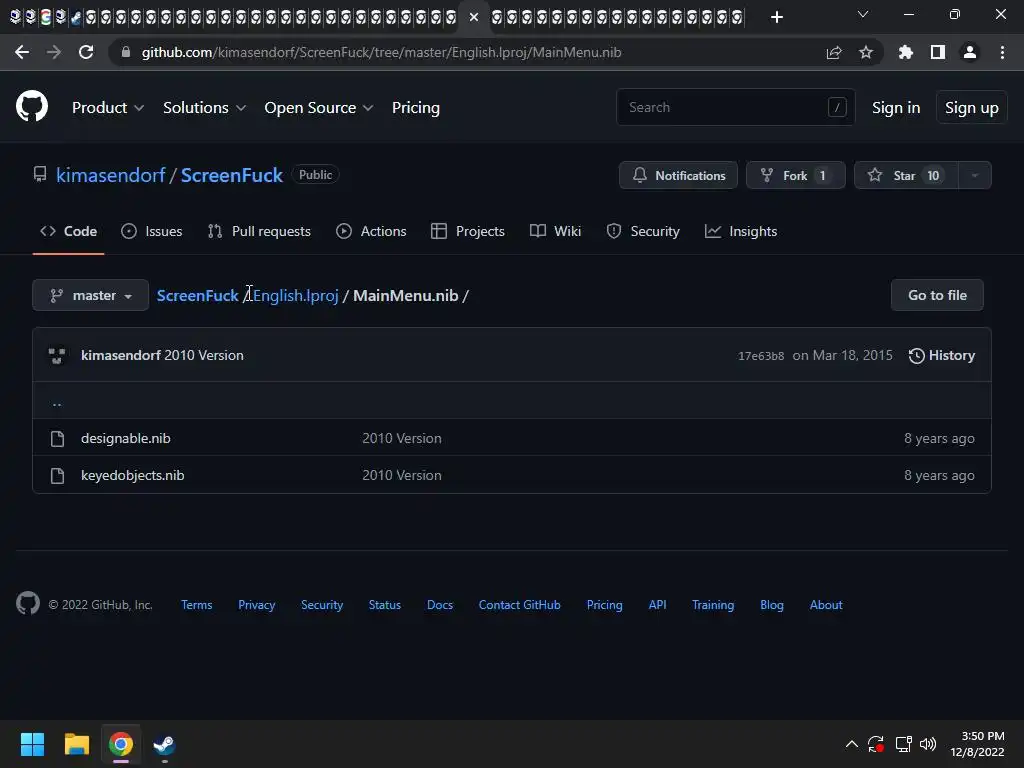Viewport: 1024px width, 768px height.
Task: Go back with the browser back arrow
Action: pos(22,52)
